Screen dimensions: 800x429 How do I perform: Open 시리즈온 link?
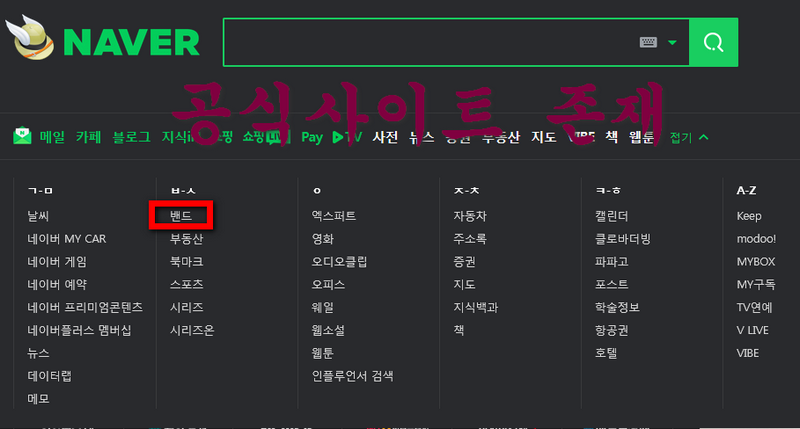point(192,330)
